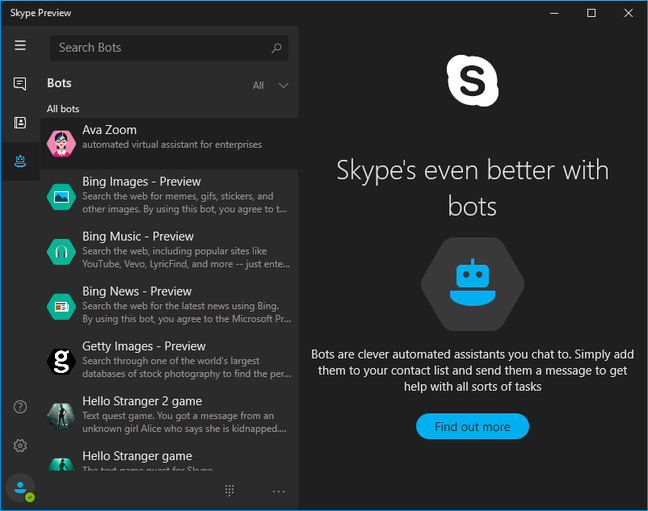The width and height of the screenshot is (648, 511).
Task: Select Hello Stranger 2 game title
Action: 142,401
